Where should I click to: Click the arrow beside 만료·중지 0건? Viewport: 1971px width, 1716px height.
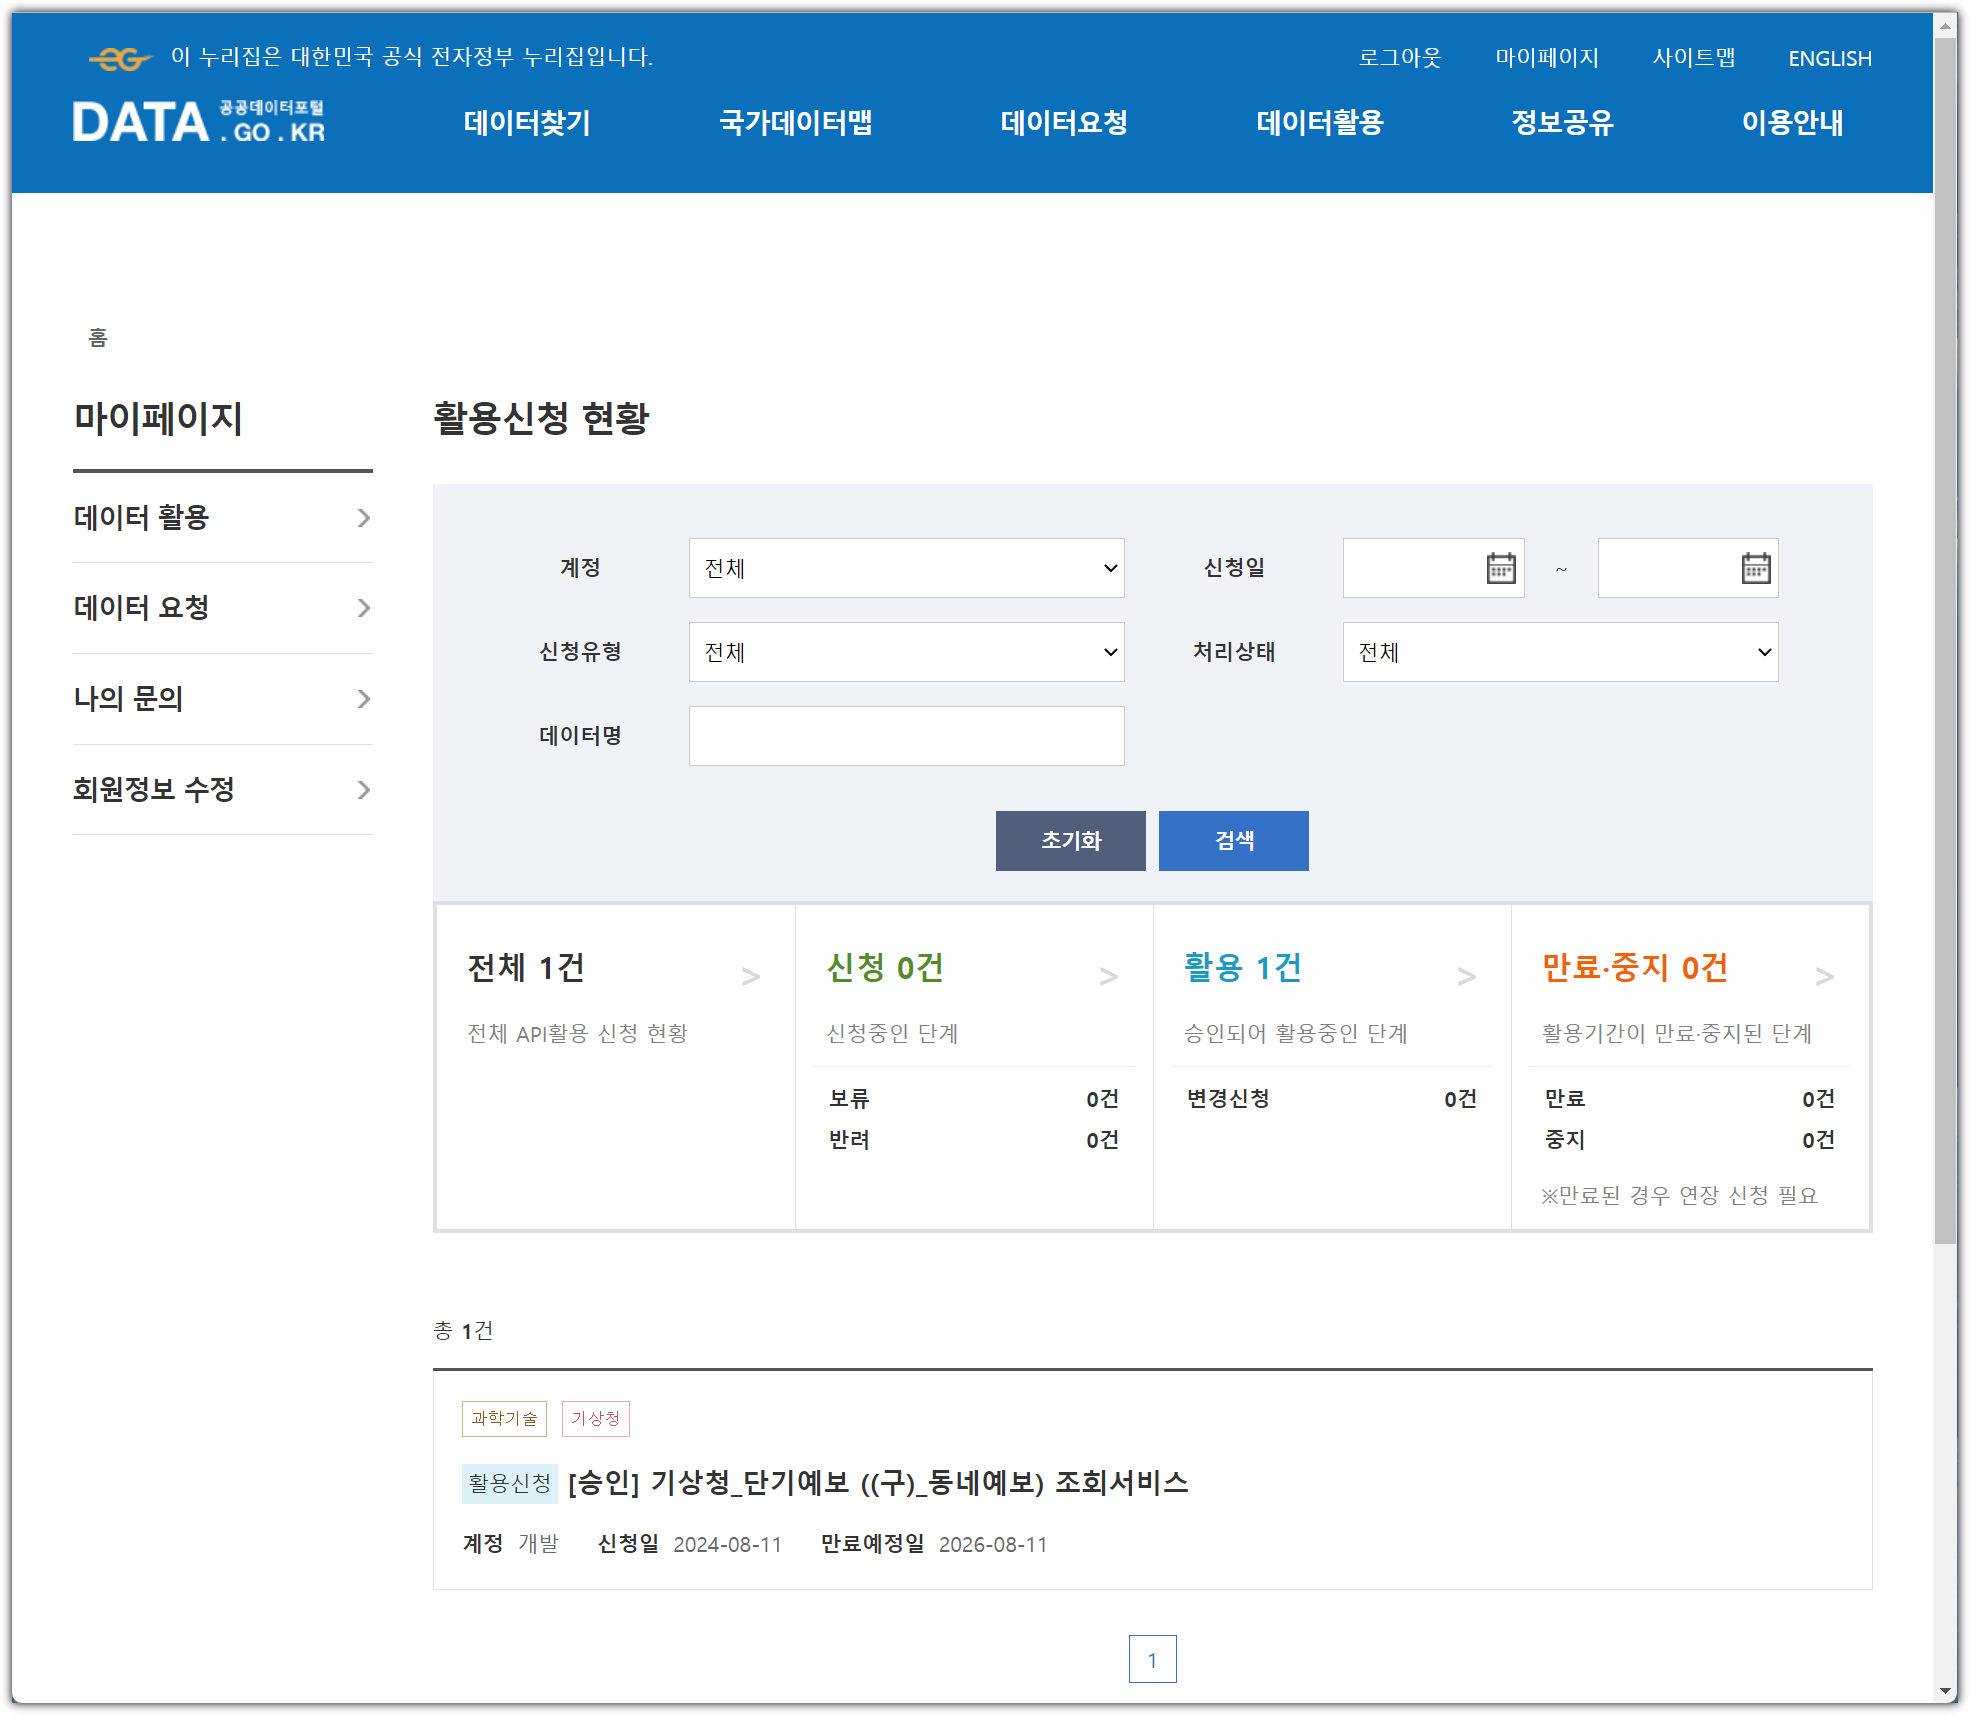tap(1824, 977)
